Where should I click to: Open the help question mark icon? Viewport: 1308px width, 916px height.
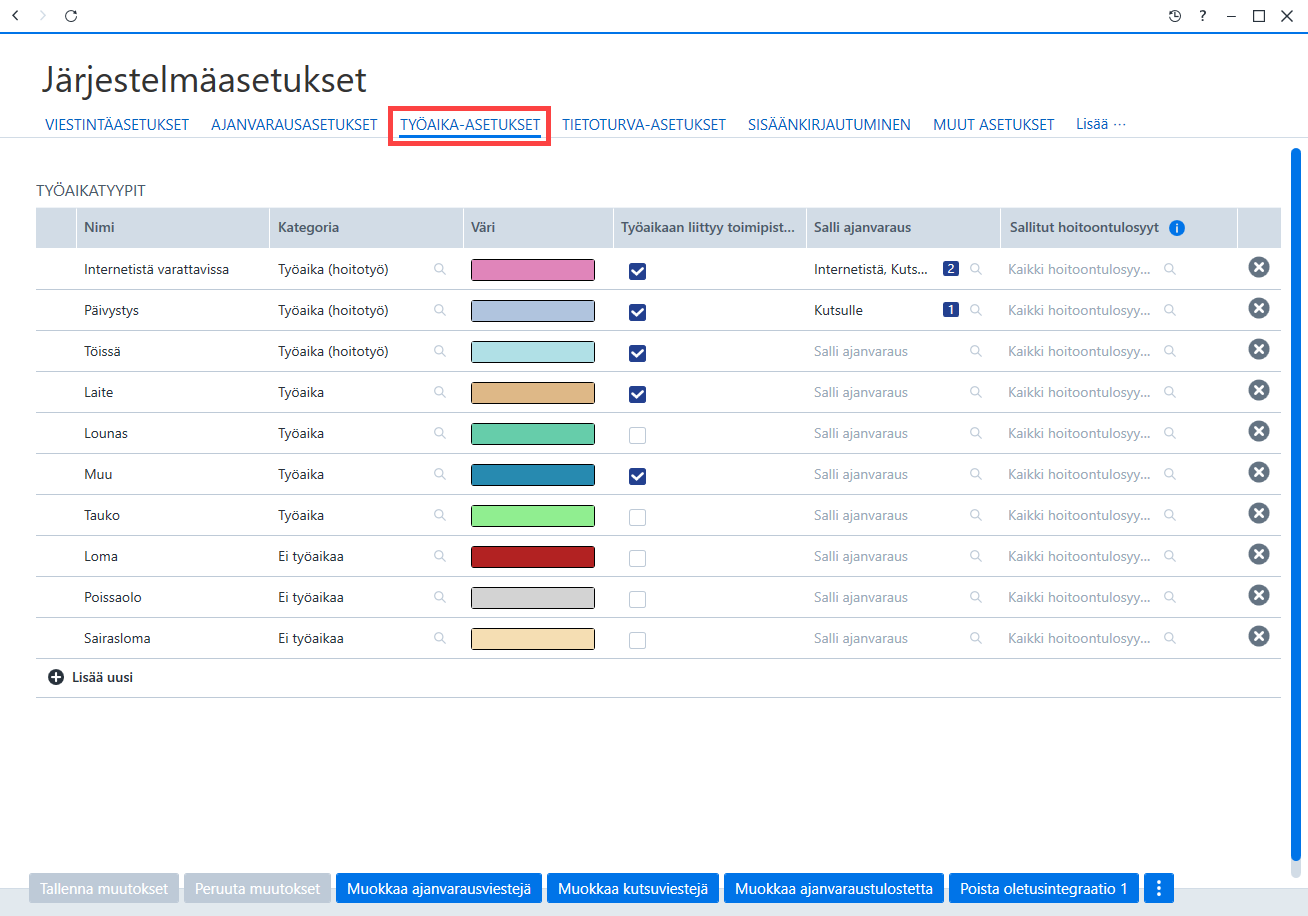click(1203, 16)
